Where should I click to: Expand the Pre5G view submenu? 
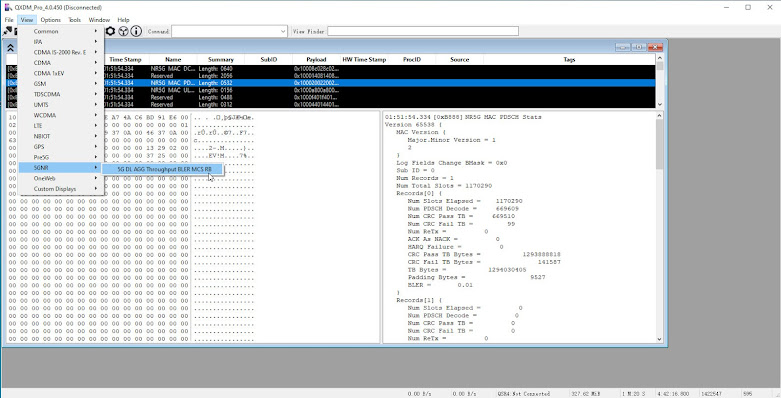coord(61,157)
